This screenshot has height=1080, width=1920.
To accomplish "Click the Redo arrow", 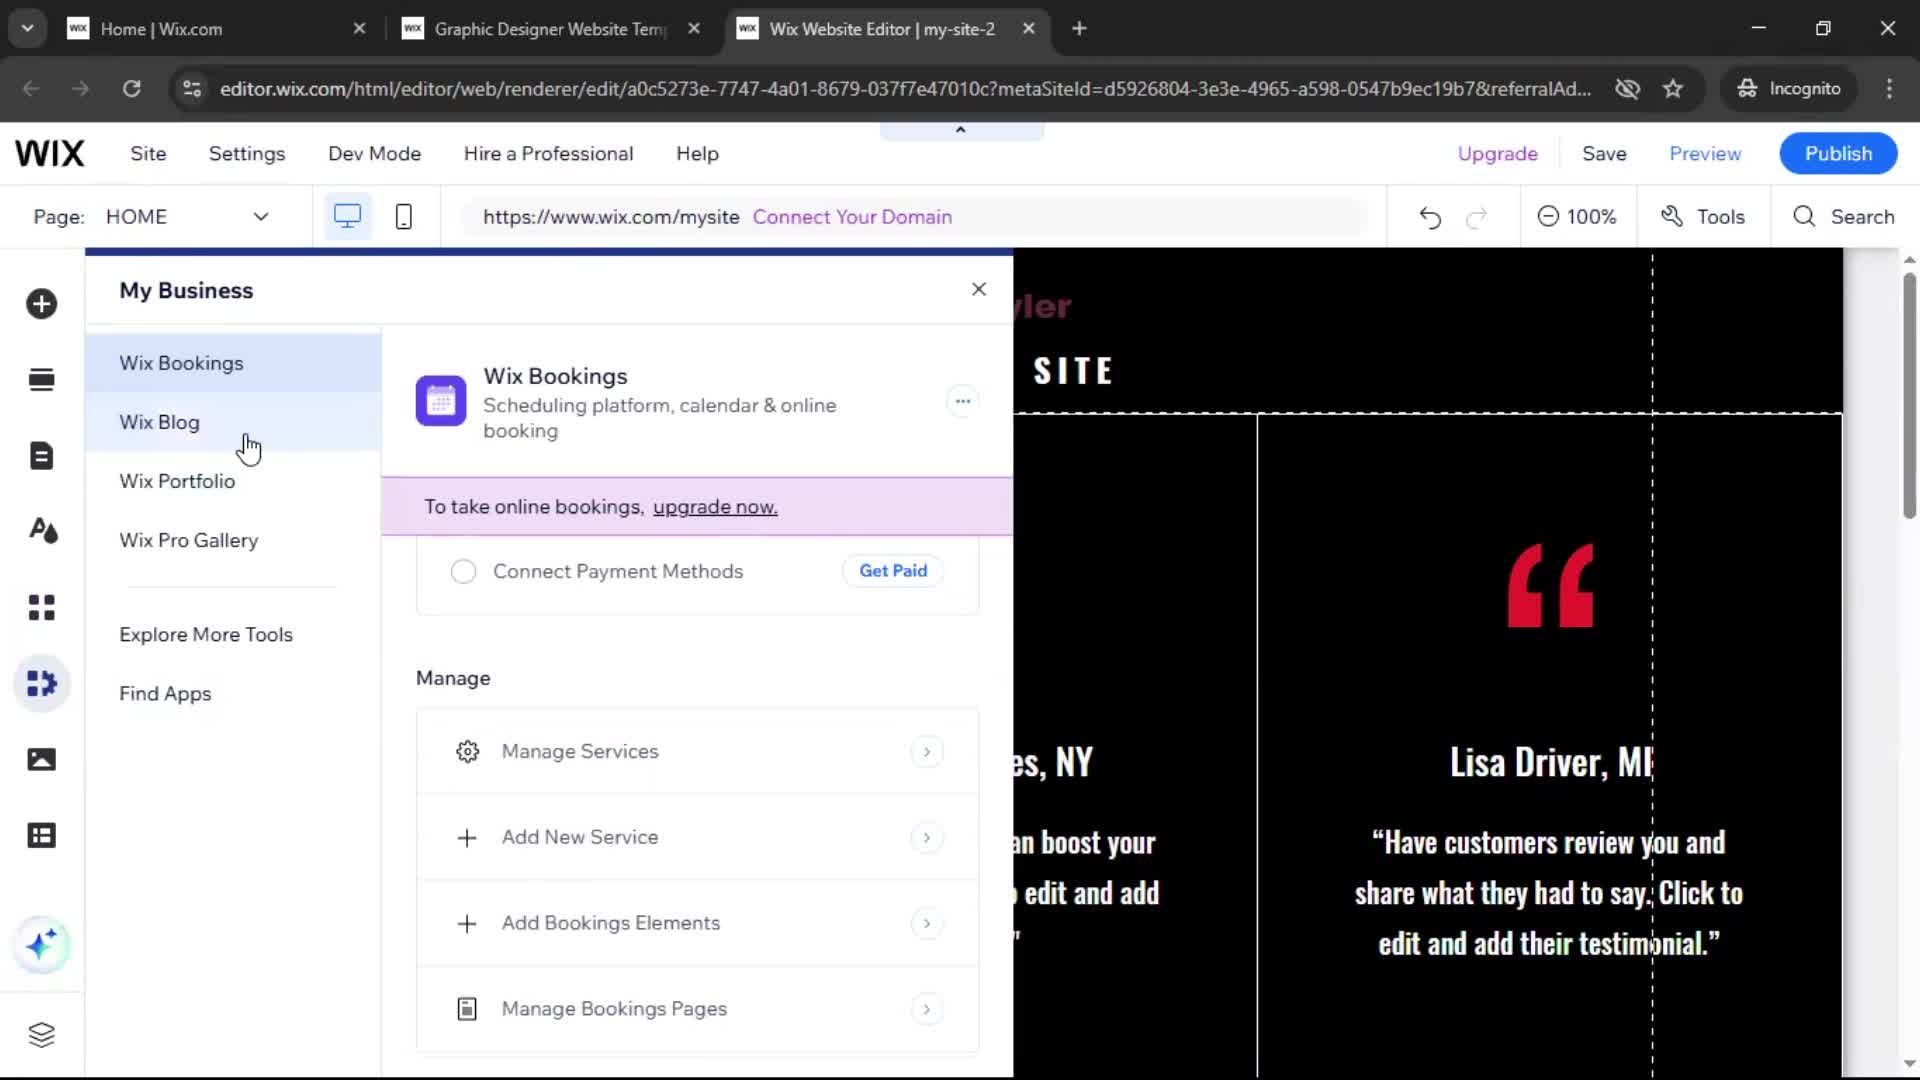I will (x=1477, y=217).
